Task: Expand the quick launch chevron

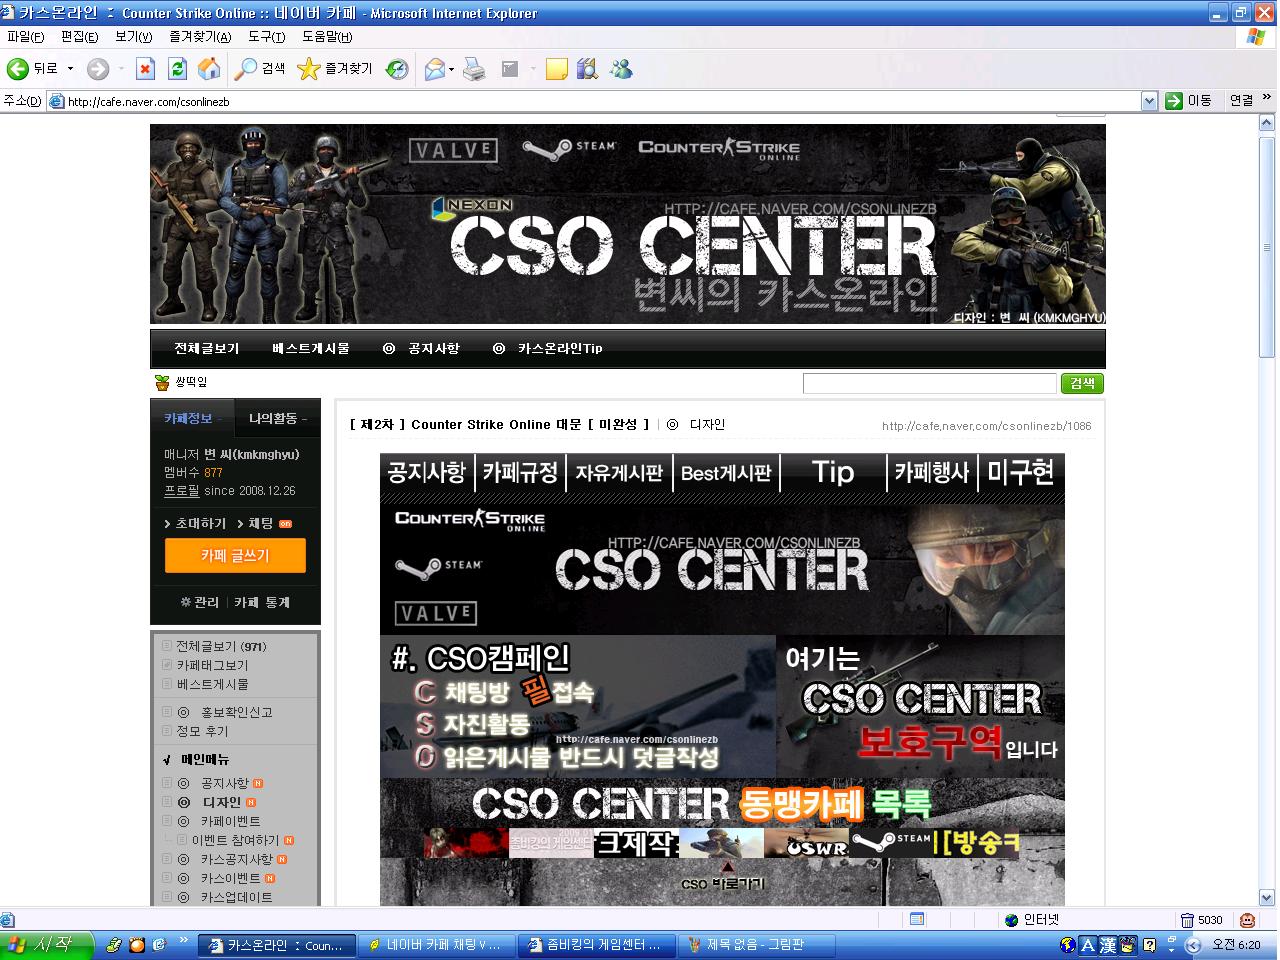Action: click(183, 941)
